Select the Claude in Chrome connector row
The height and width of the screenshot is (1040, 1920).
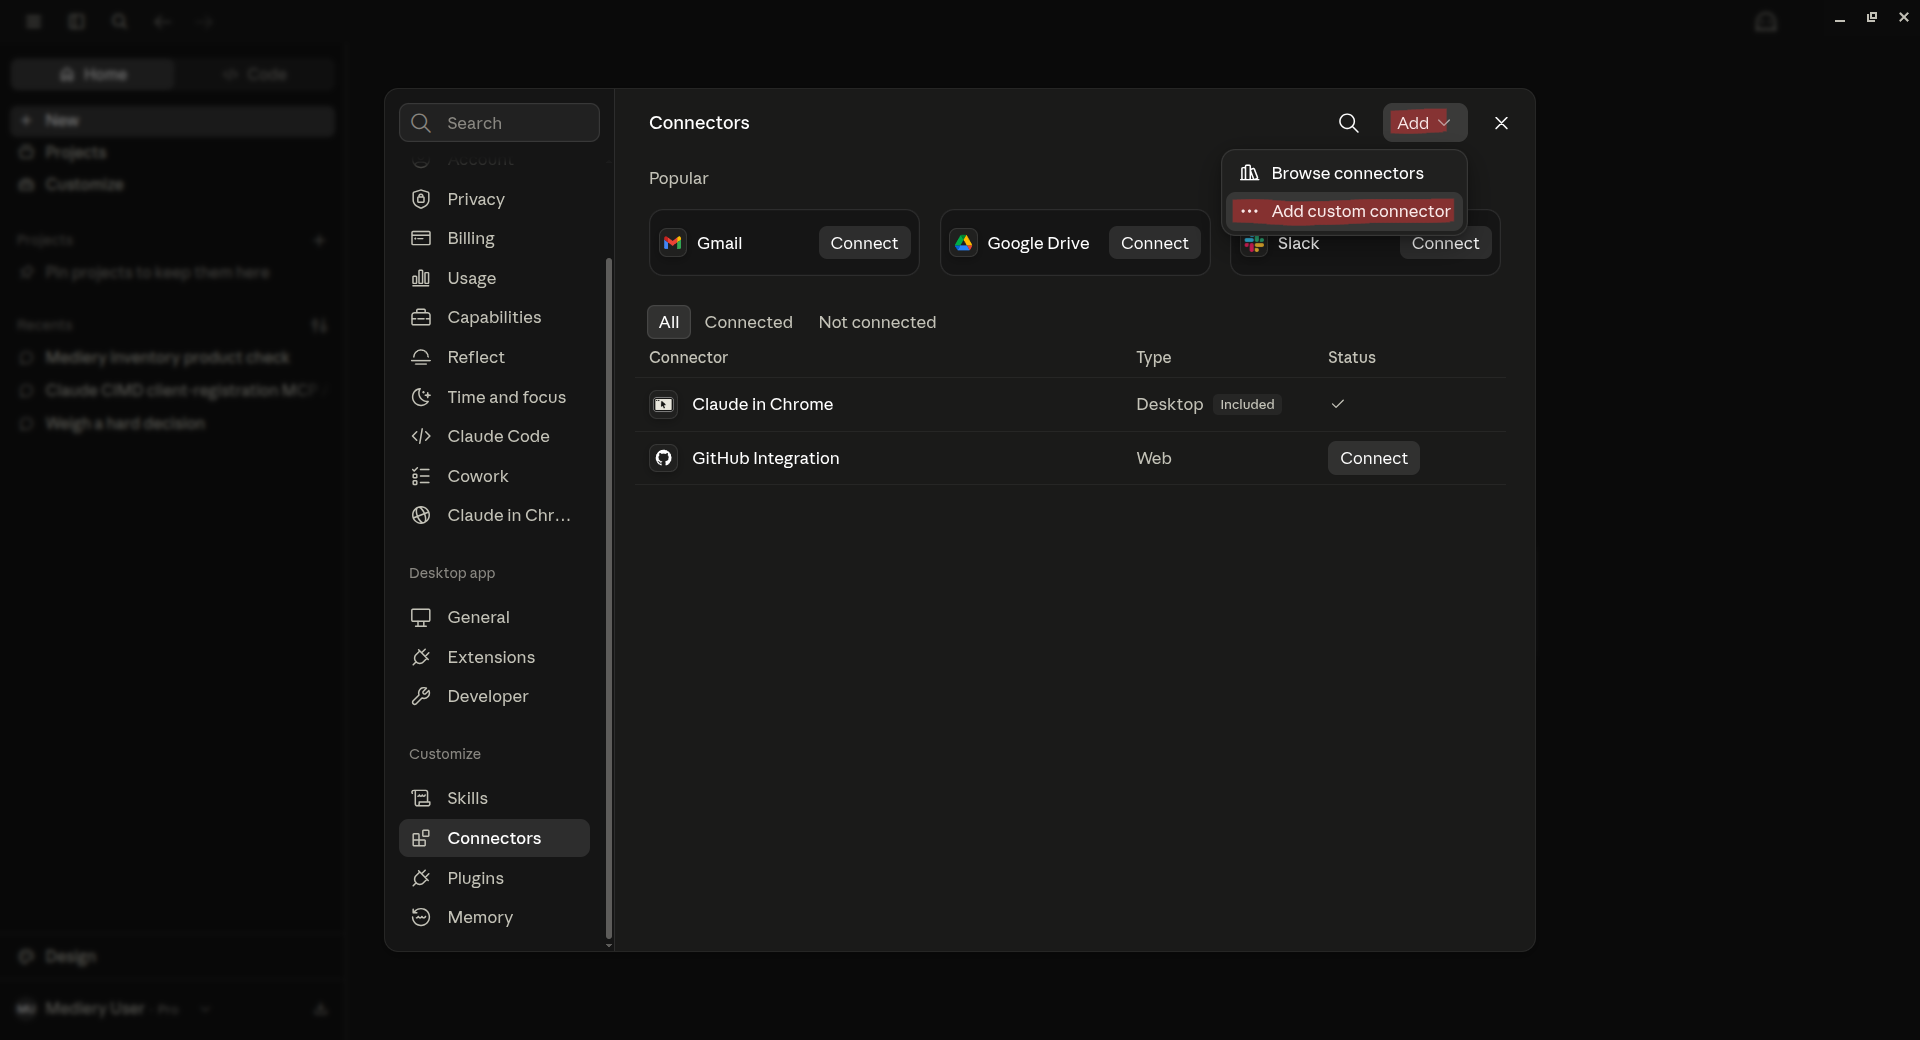pyautogui.click(x=1070, y=404)
